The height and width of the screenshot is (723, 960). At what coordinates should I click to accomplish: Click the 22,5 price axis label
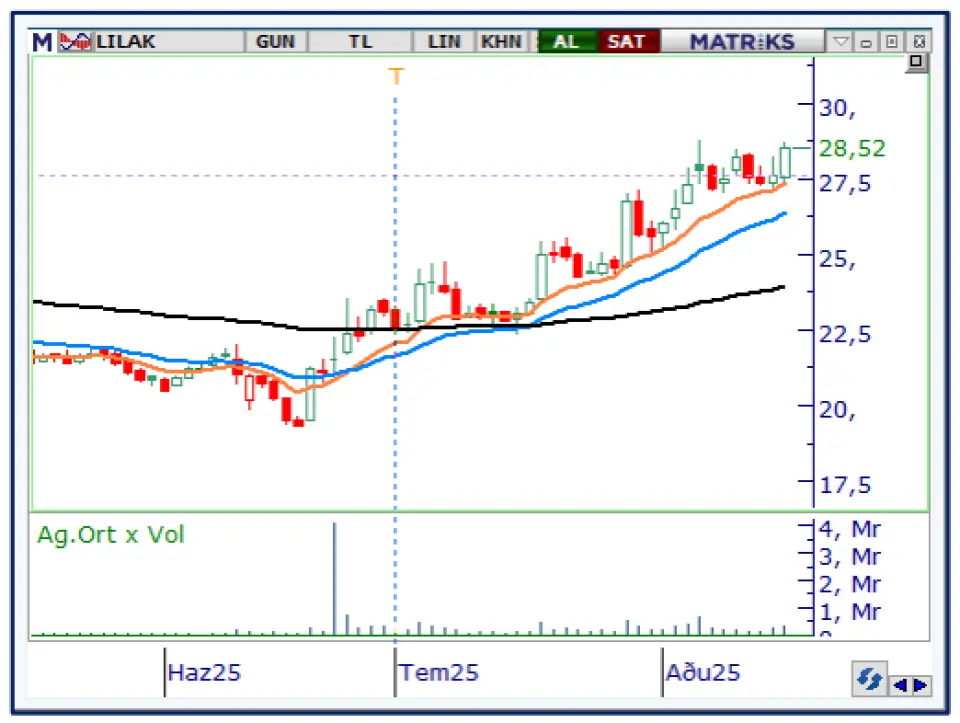tap(845, 334)
